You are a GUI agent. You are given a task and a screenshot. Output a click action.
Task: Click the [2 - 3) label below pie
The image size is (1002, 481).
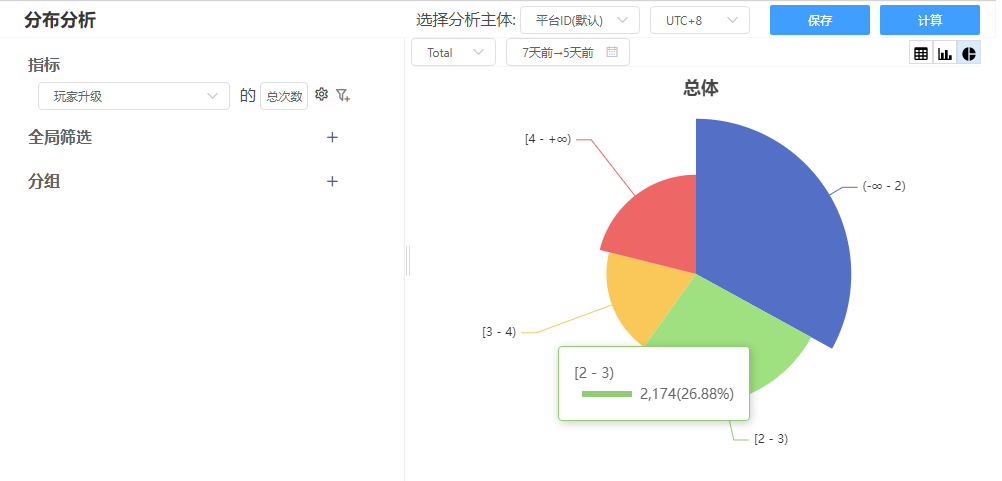tap(771, 439)
